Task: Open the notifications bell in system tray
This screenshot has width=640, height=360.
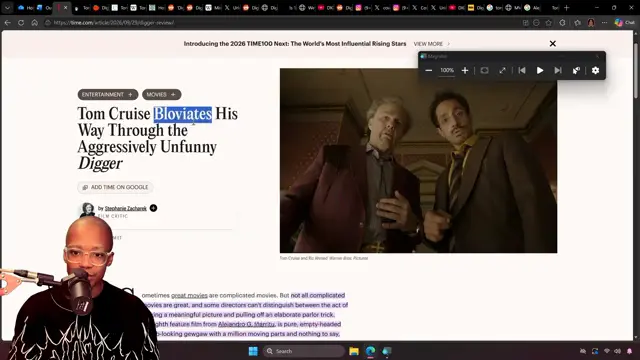Action: [x=629, y=351]
